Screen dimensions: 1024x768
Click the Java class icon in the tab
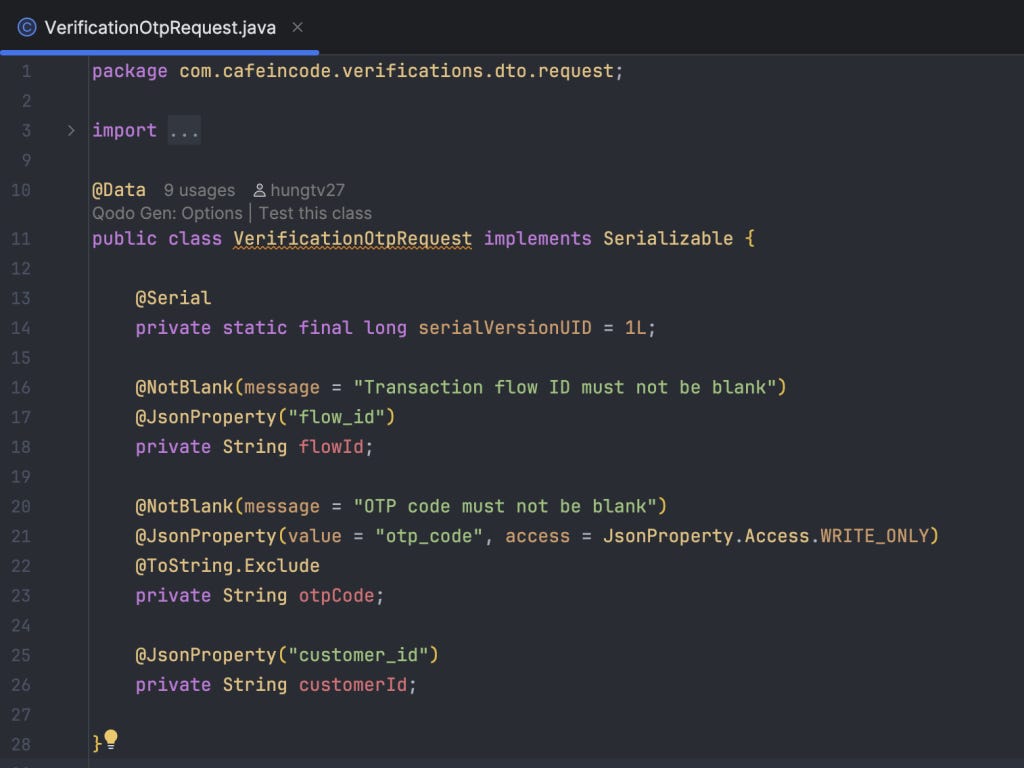pos(27,27)
